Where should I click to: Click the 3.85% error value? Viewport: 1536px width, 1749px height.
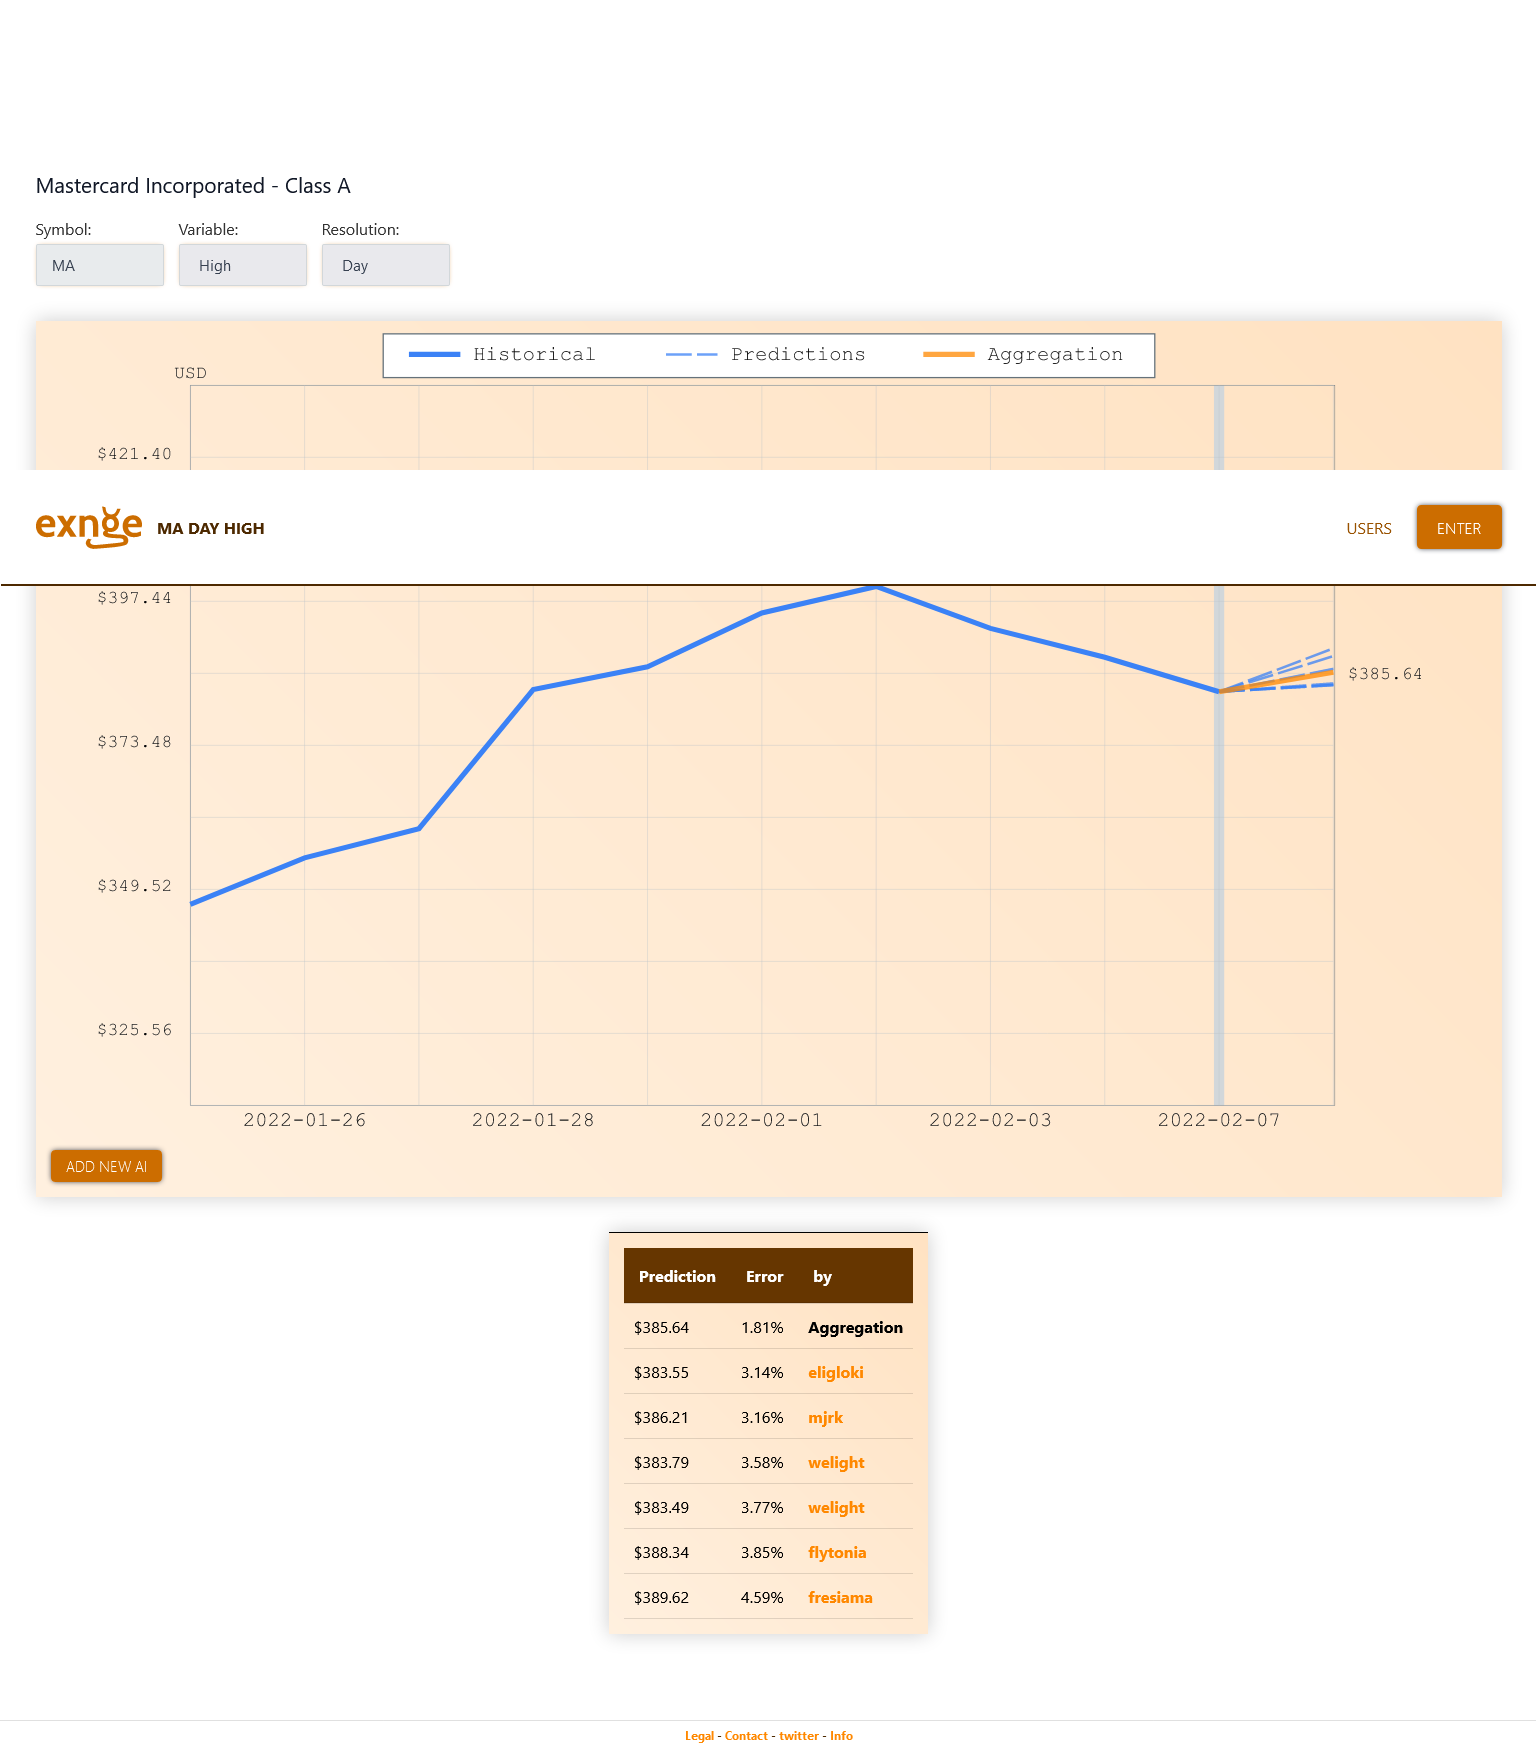pyautogui.click(x=762, y=1552)
